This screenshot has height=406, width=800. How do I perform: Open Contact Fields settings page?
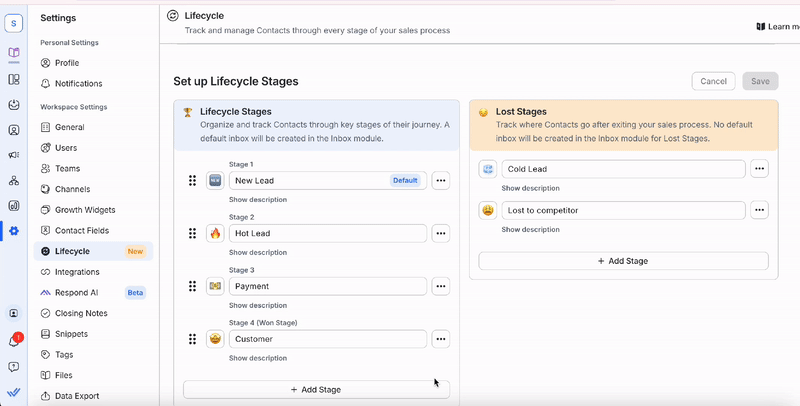coord(81,230)
